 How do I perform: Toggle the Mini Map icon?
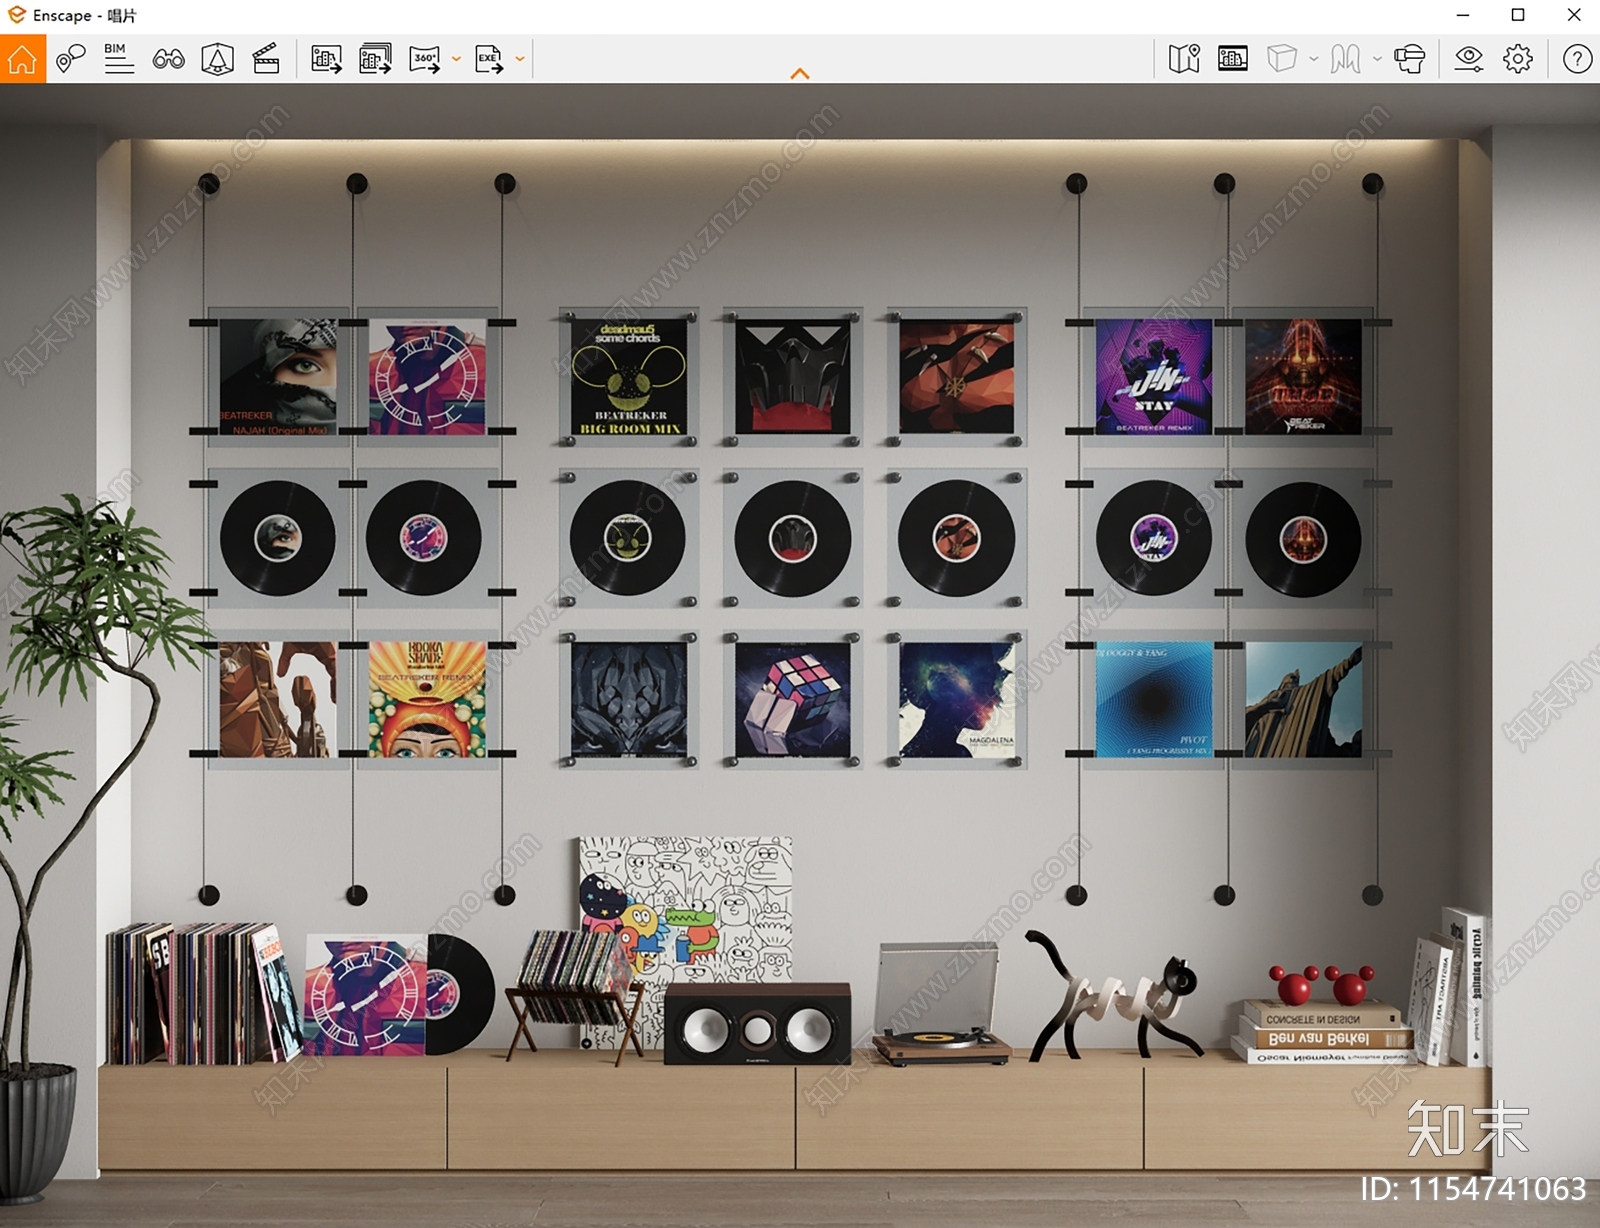pos(1184,59)
